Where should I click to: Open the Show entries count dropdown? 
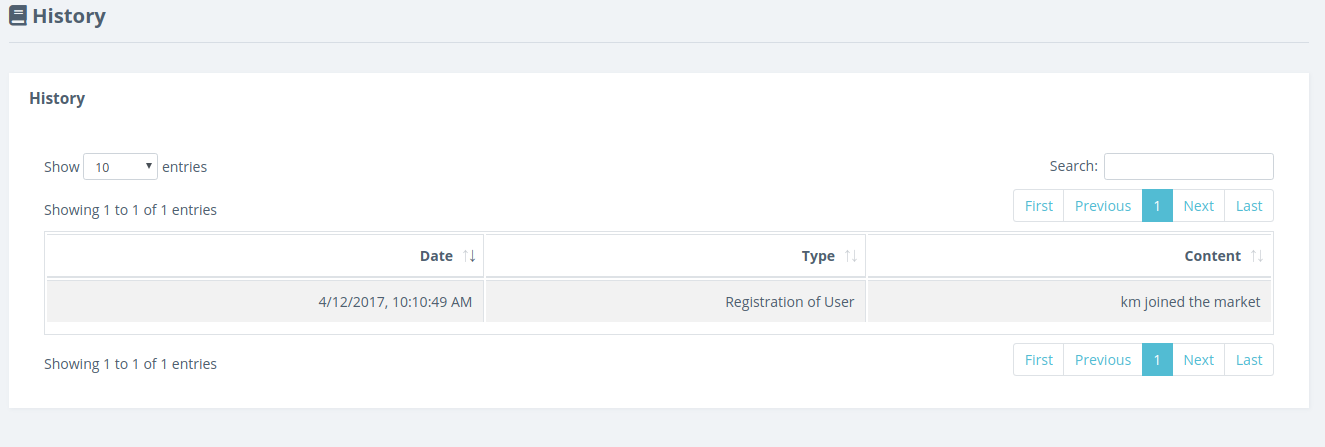(x=120, y=167)
